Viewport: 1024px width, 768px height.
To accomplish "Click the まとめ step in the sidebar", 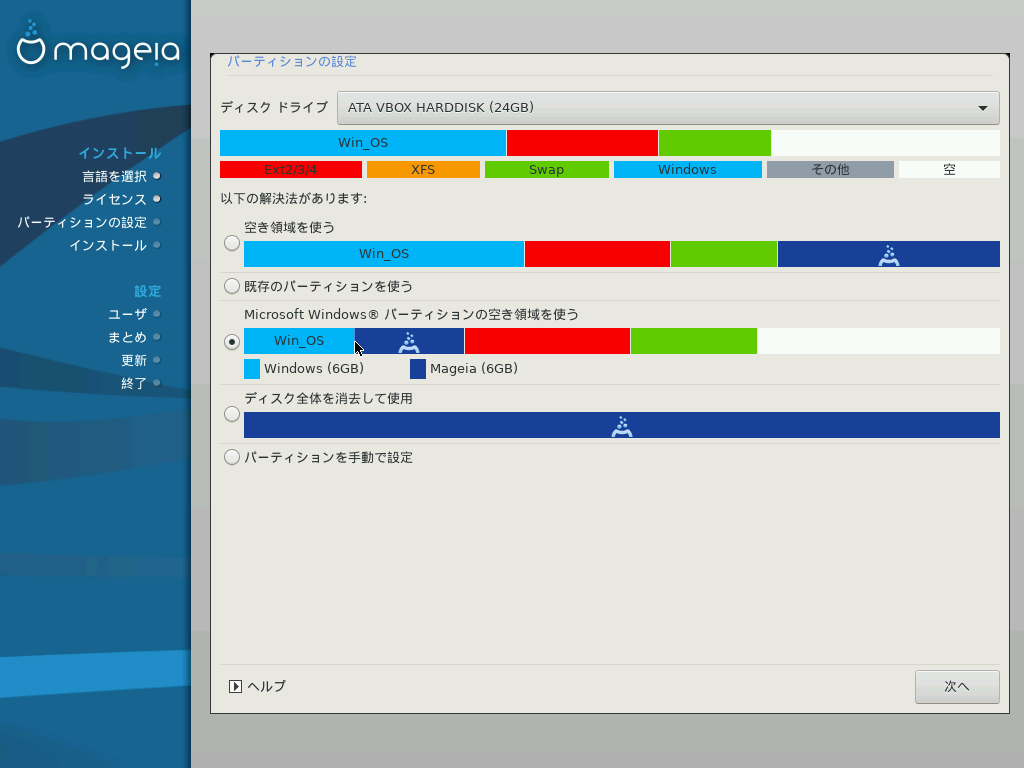I will click(x=127, y=337).
